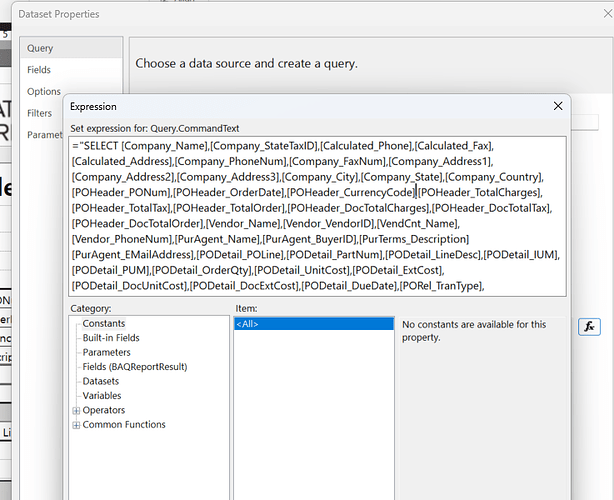Select the Built-in Fields category
Image resolution: width=614 pixels, height=500 pixels.
click(x=111, y=338)
